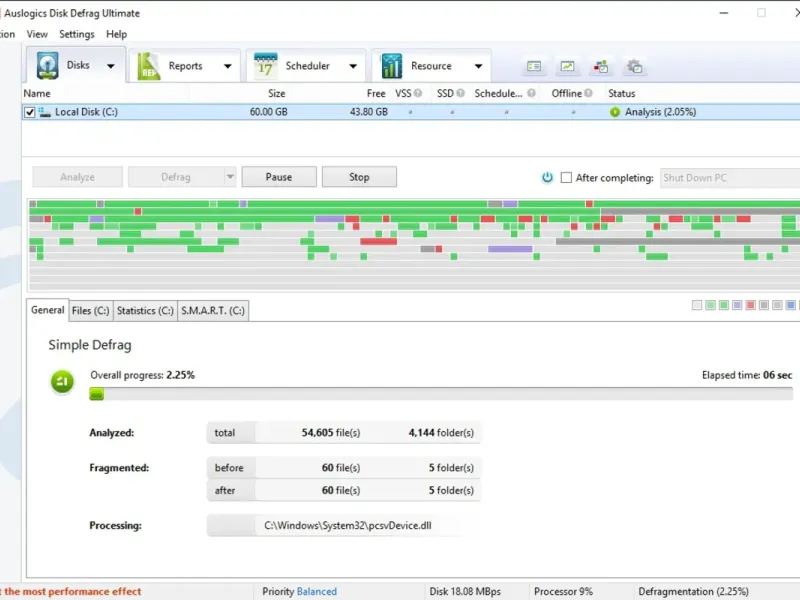Click the most performance effect link
This screenshot has width=800, height=600.
tap(70, 591)
